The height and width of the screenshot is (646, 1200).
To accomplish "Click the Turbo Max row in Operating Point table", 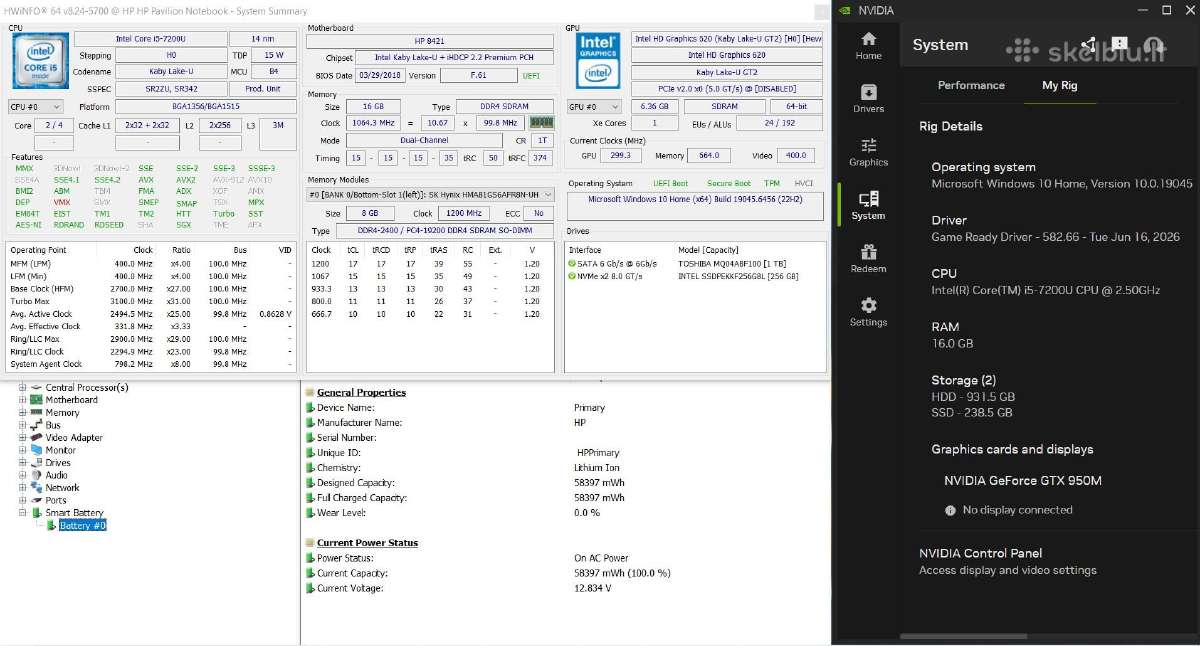I will (x=151, y=301).
